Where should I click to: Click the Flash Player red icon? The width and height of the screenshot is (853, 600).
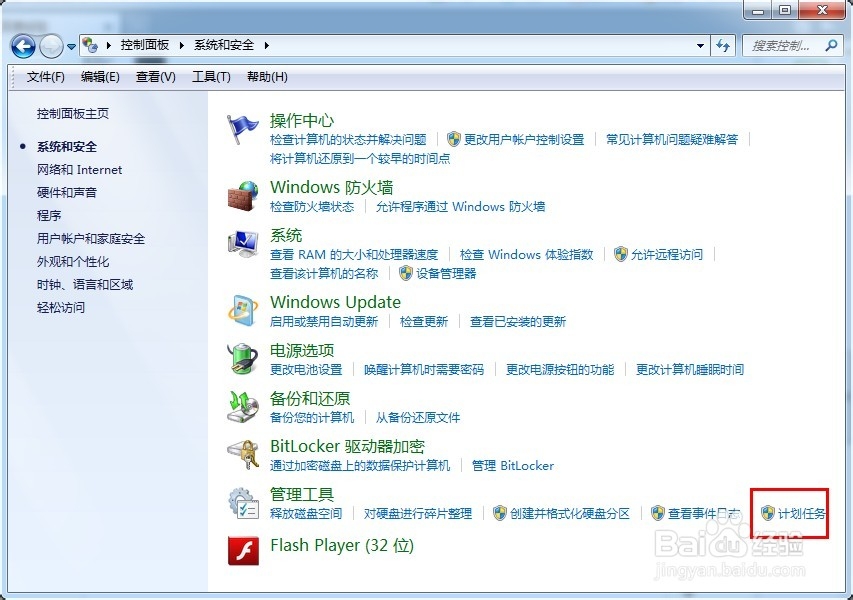[243, 550]
